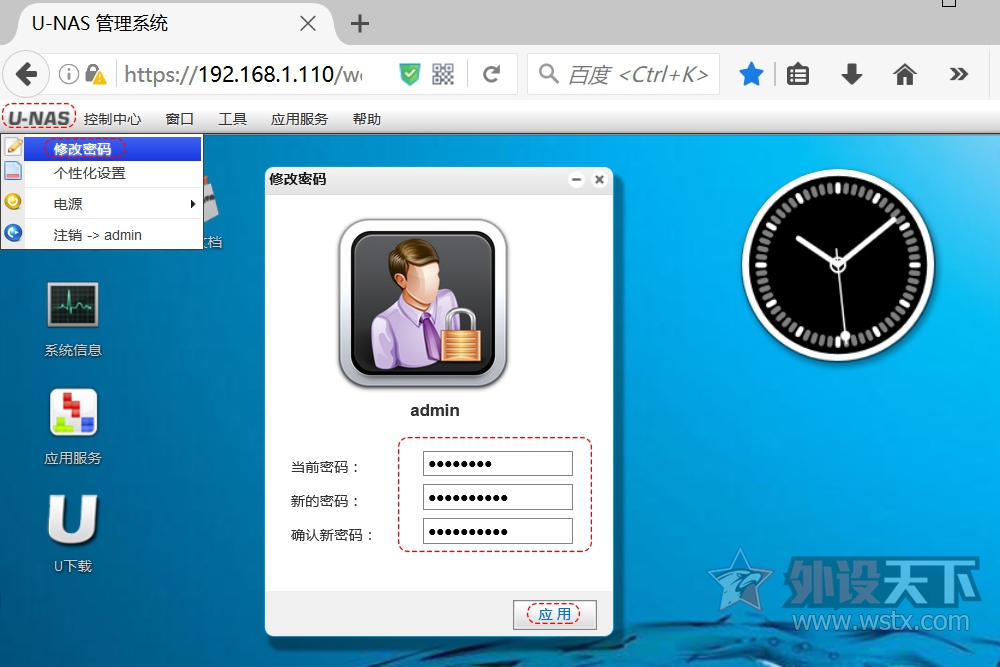Select the U-NAS 管理系统 browser tab
The image size is (1000, 667).
point(166,24)
